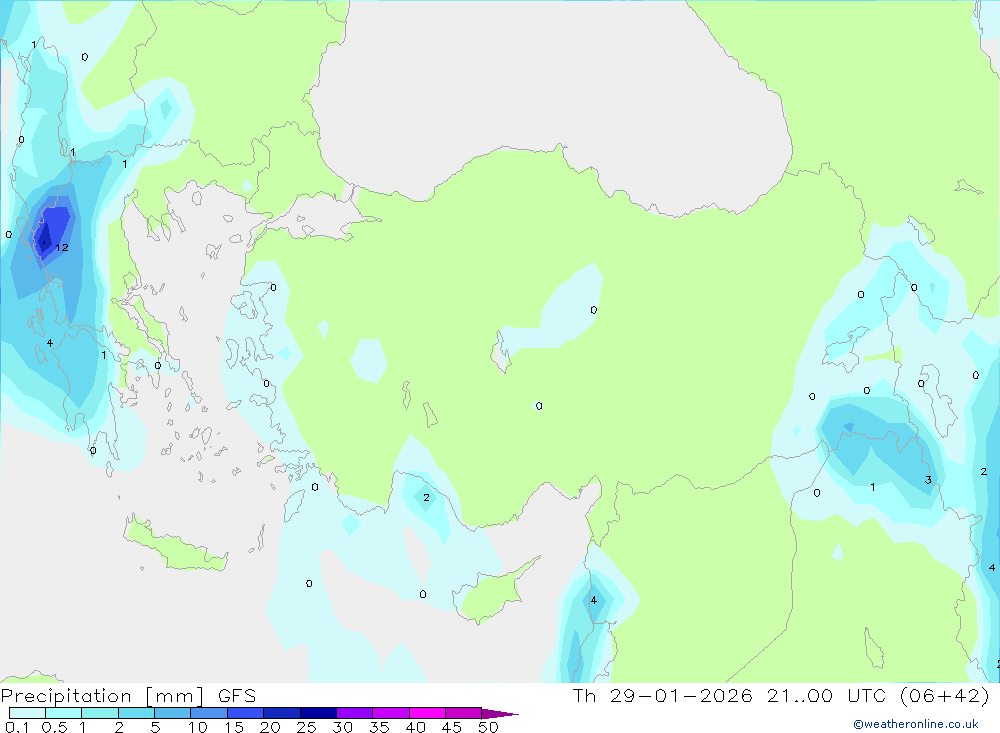Click the '0.5' legend scale label
The height and width of the screenshot is (733, 1000).
click(x=54, y=727)
